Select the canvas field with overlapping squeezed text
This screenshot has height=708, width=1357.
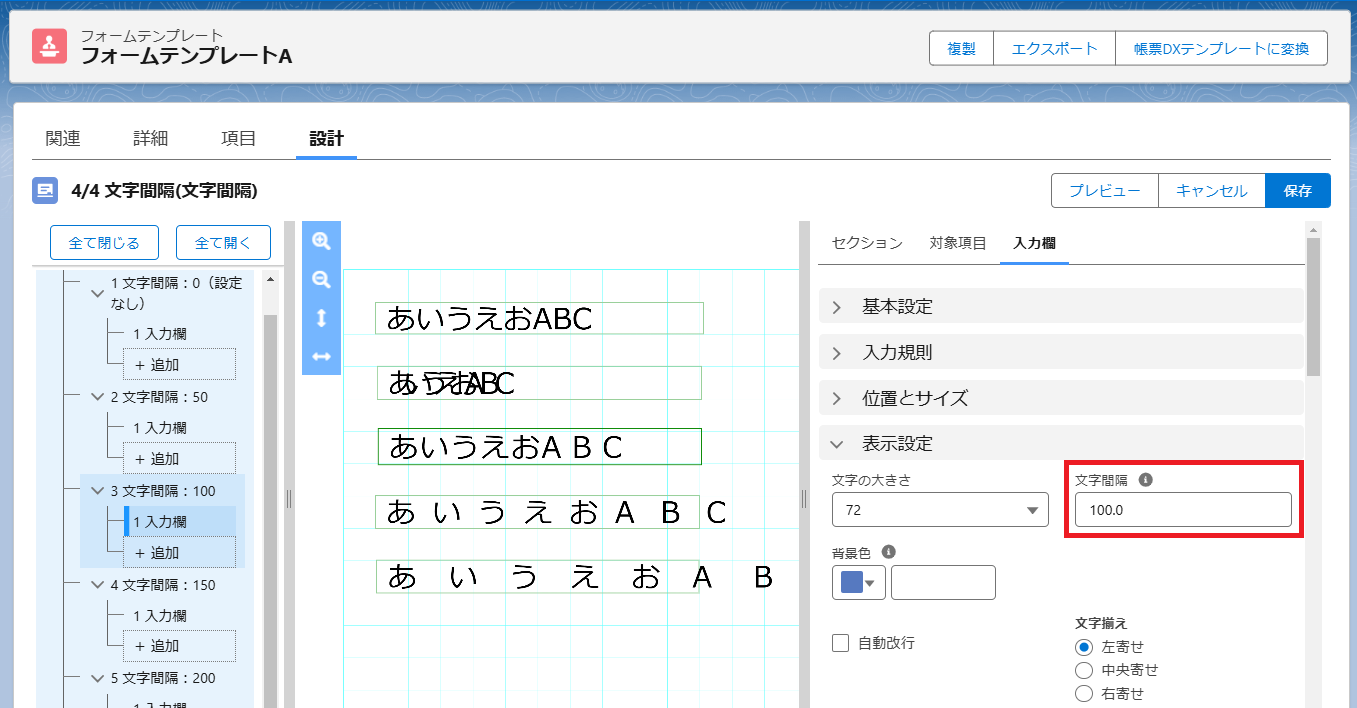pos(539,383)
